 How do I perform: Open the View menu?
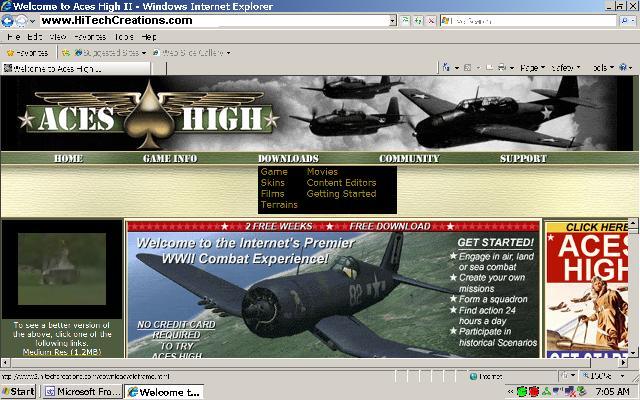[x=58, y=37]
